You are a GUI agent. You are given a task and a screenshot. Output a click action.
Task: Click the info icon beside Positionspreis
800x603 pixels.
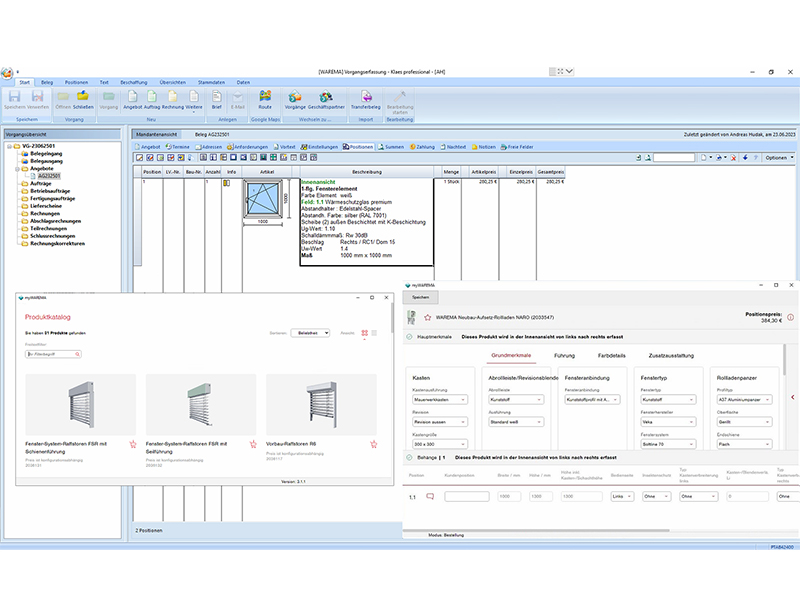tap(791, 318)
